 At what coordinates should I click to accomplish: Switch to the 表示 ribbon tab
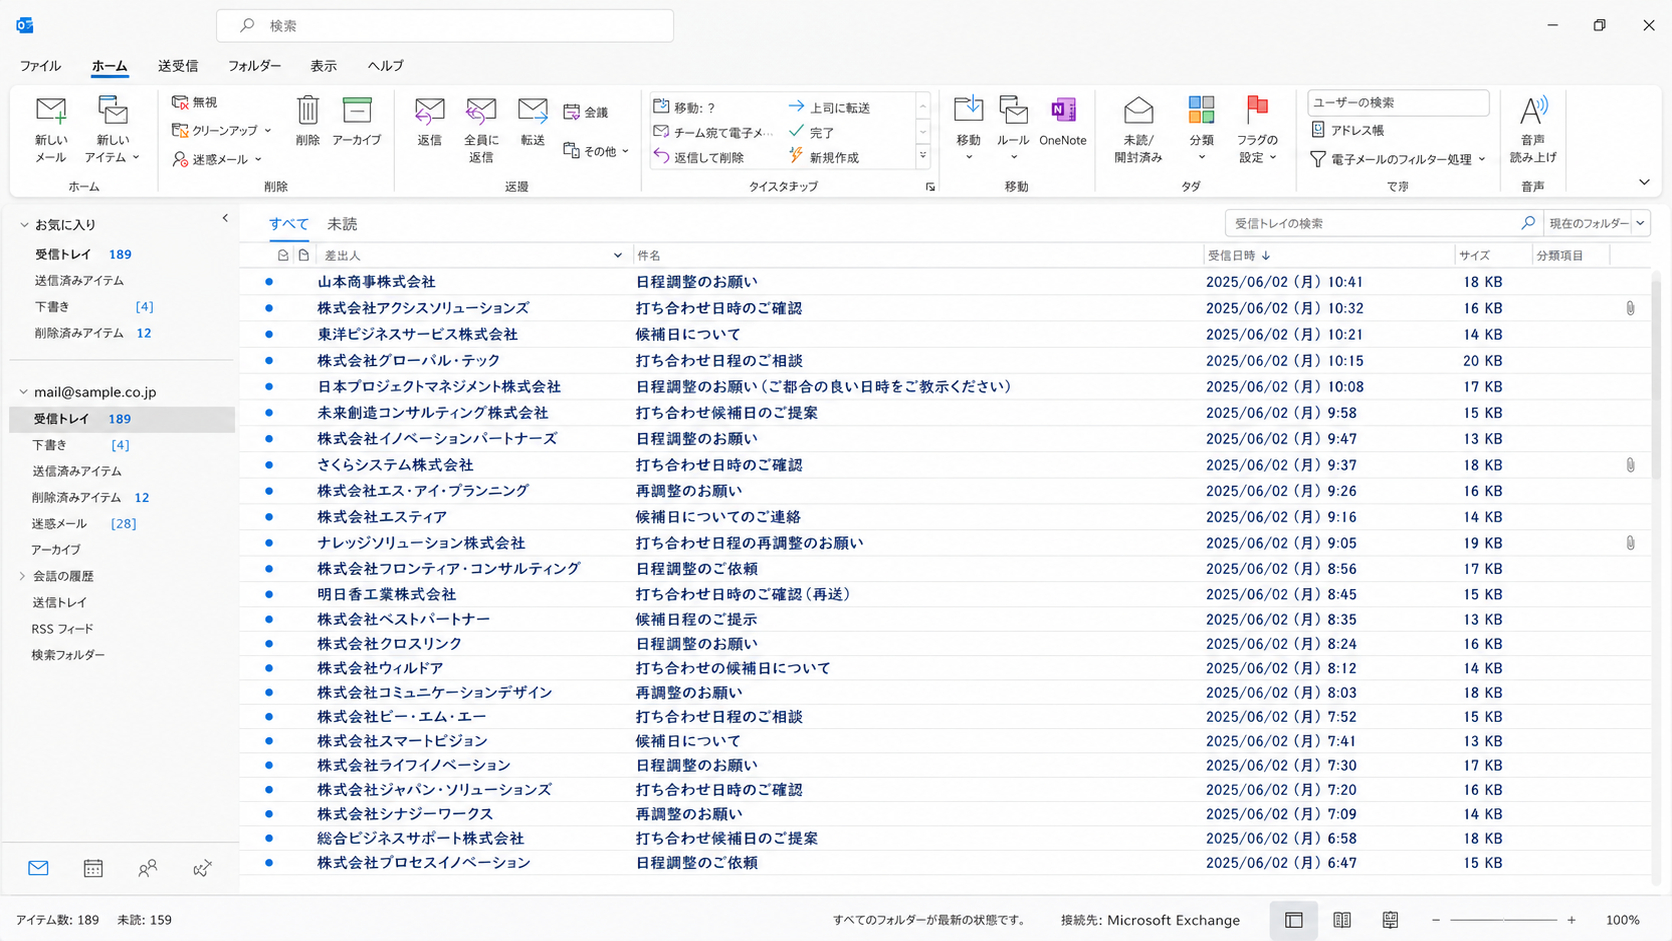click(323, 66)
